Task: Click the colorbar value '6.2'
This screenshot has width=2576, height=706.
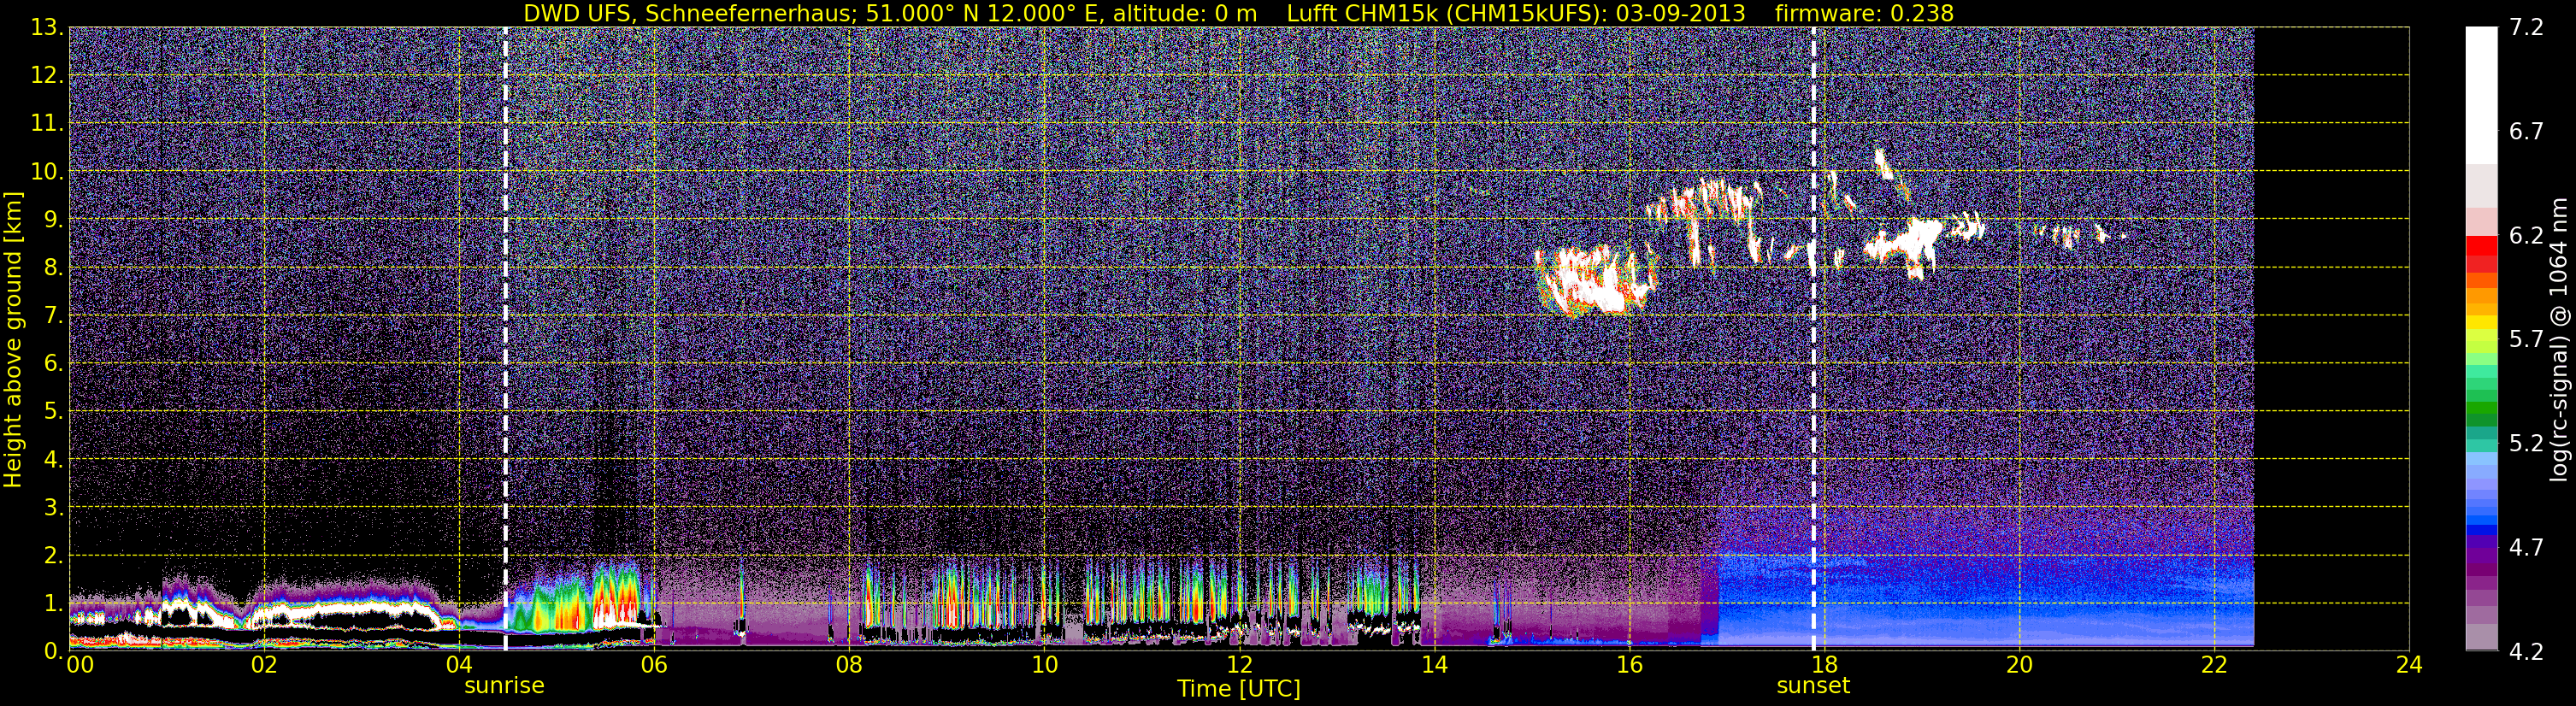Action: tap(2526, 236)
